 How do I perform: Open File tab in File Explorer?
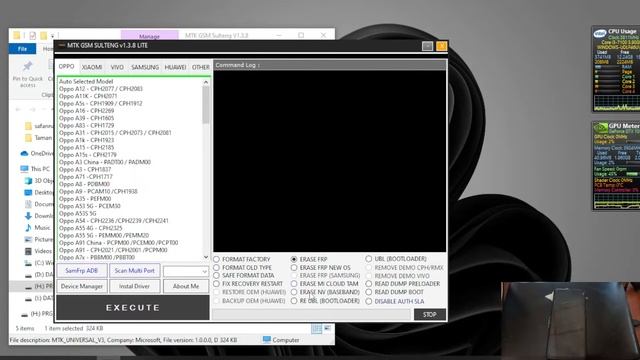22,49
